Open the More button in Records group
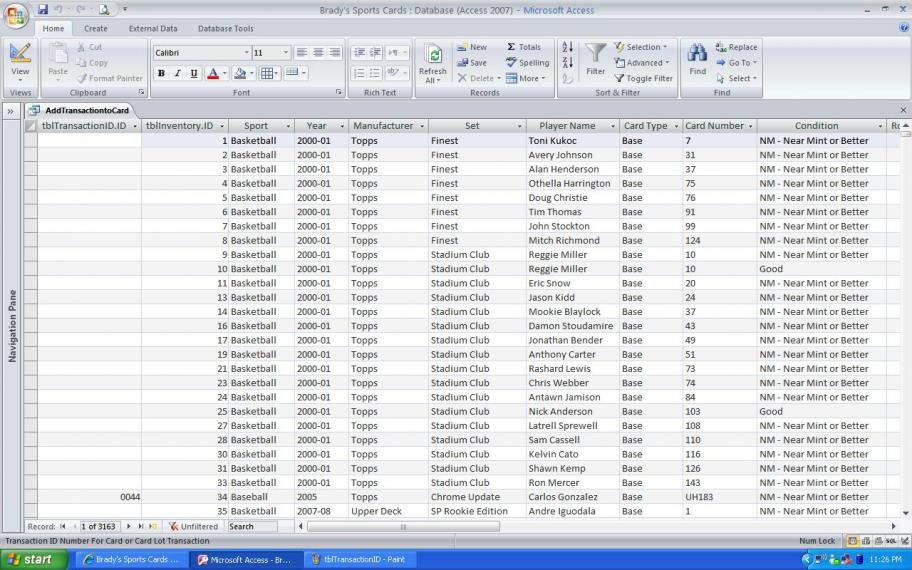 (x=526, y=79)
